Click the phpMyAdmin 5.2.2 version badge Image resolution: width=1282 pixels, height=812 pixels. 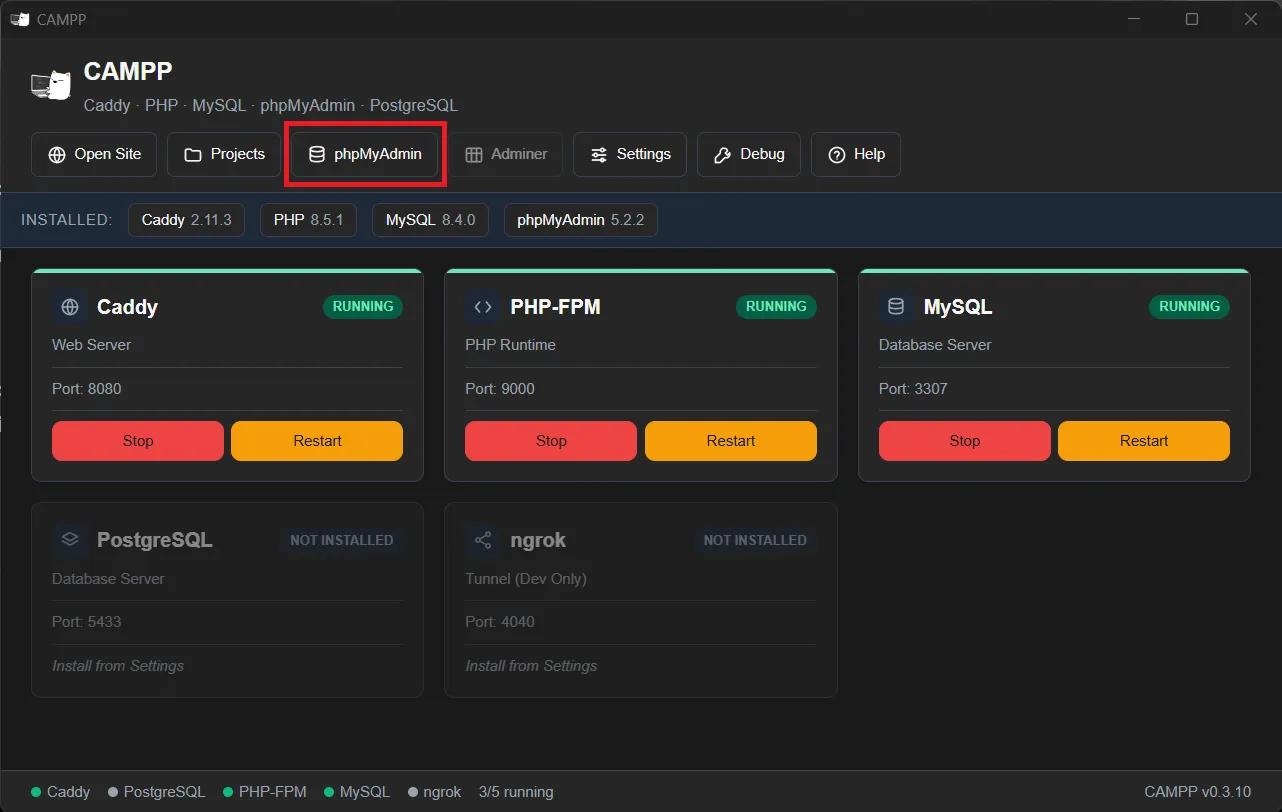tap(581, 220)
